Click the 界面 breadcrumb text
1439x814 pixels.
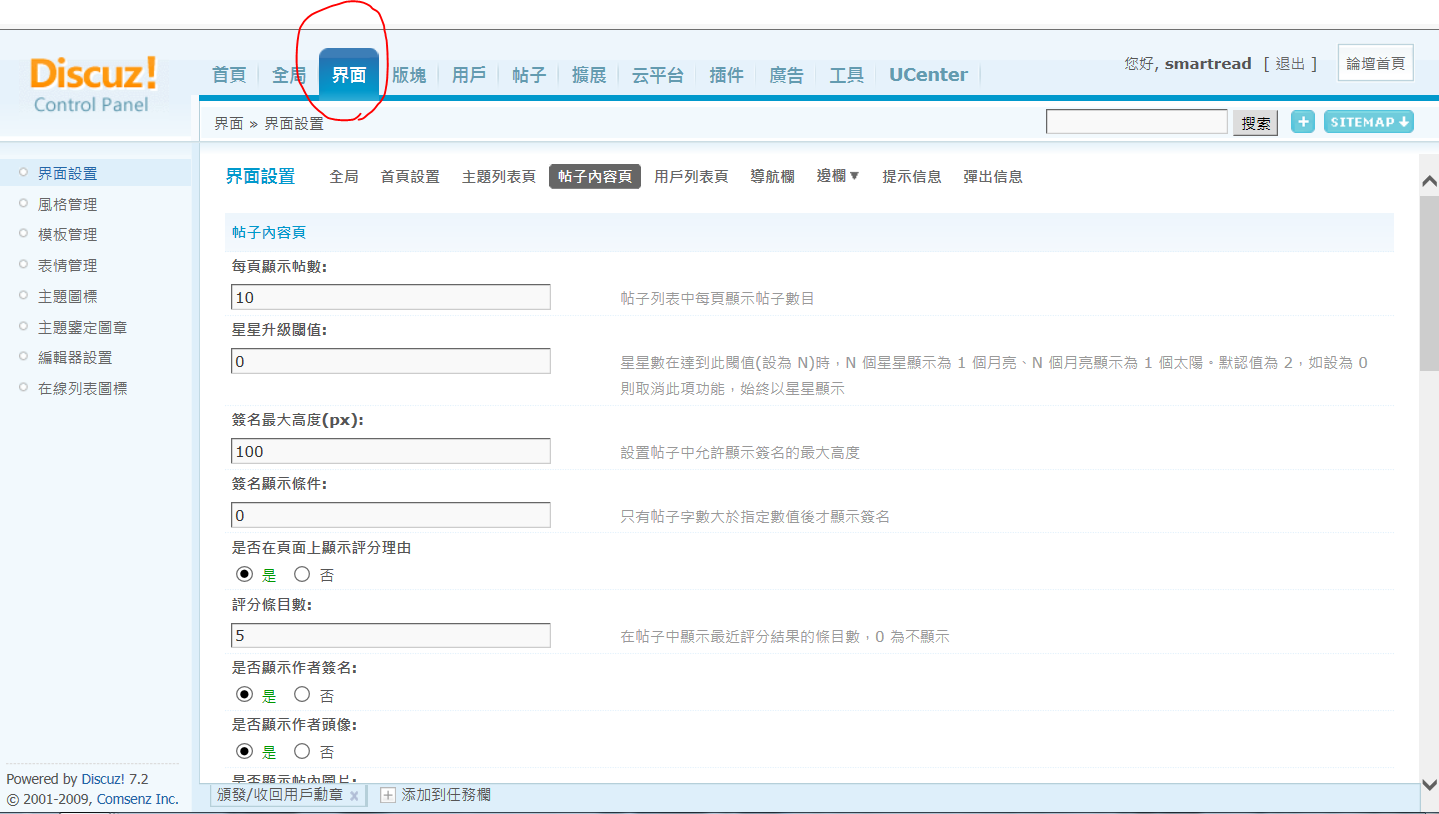[229, 123]
